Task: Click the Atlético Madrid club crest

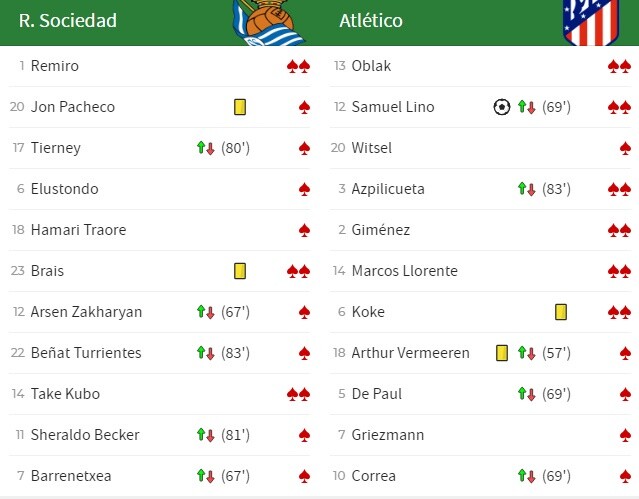Action: click(x=591, y=22)
